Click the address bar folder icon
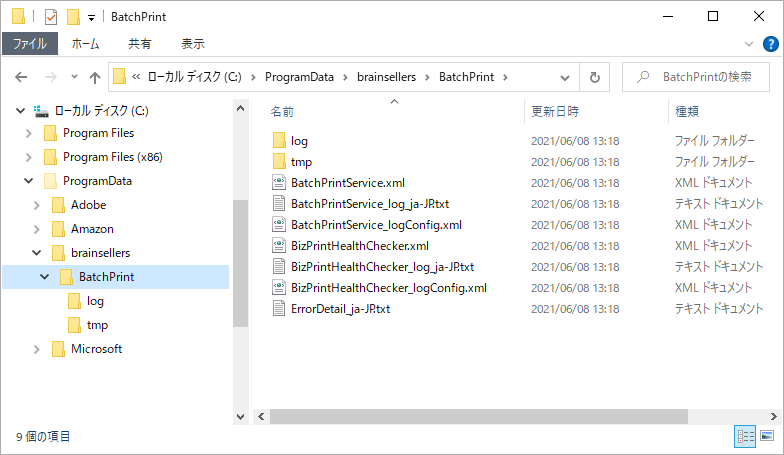 [119, 76]
